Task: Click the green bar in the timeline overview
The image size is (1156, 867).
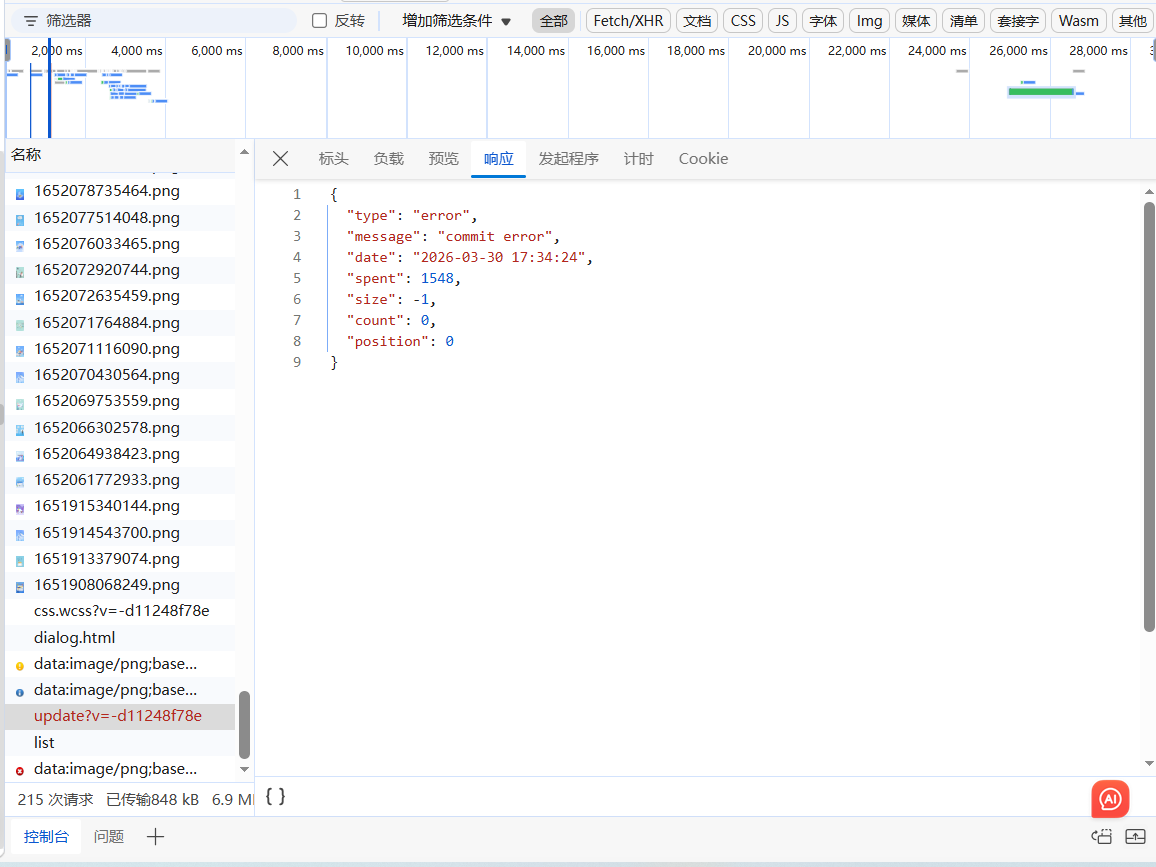Action: (1040, 92)
